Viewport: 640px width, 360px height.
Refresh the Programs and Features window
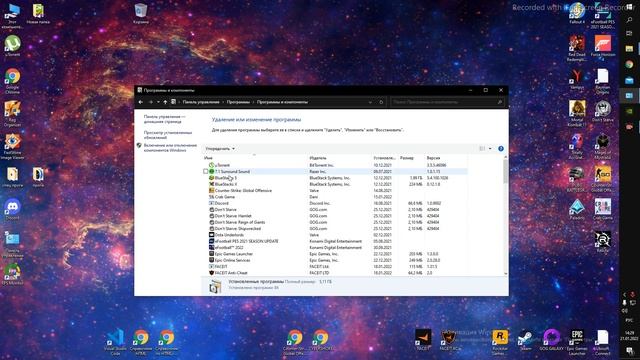pos(381,102)
